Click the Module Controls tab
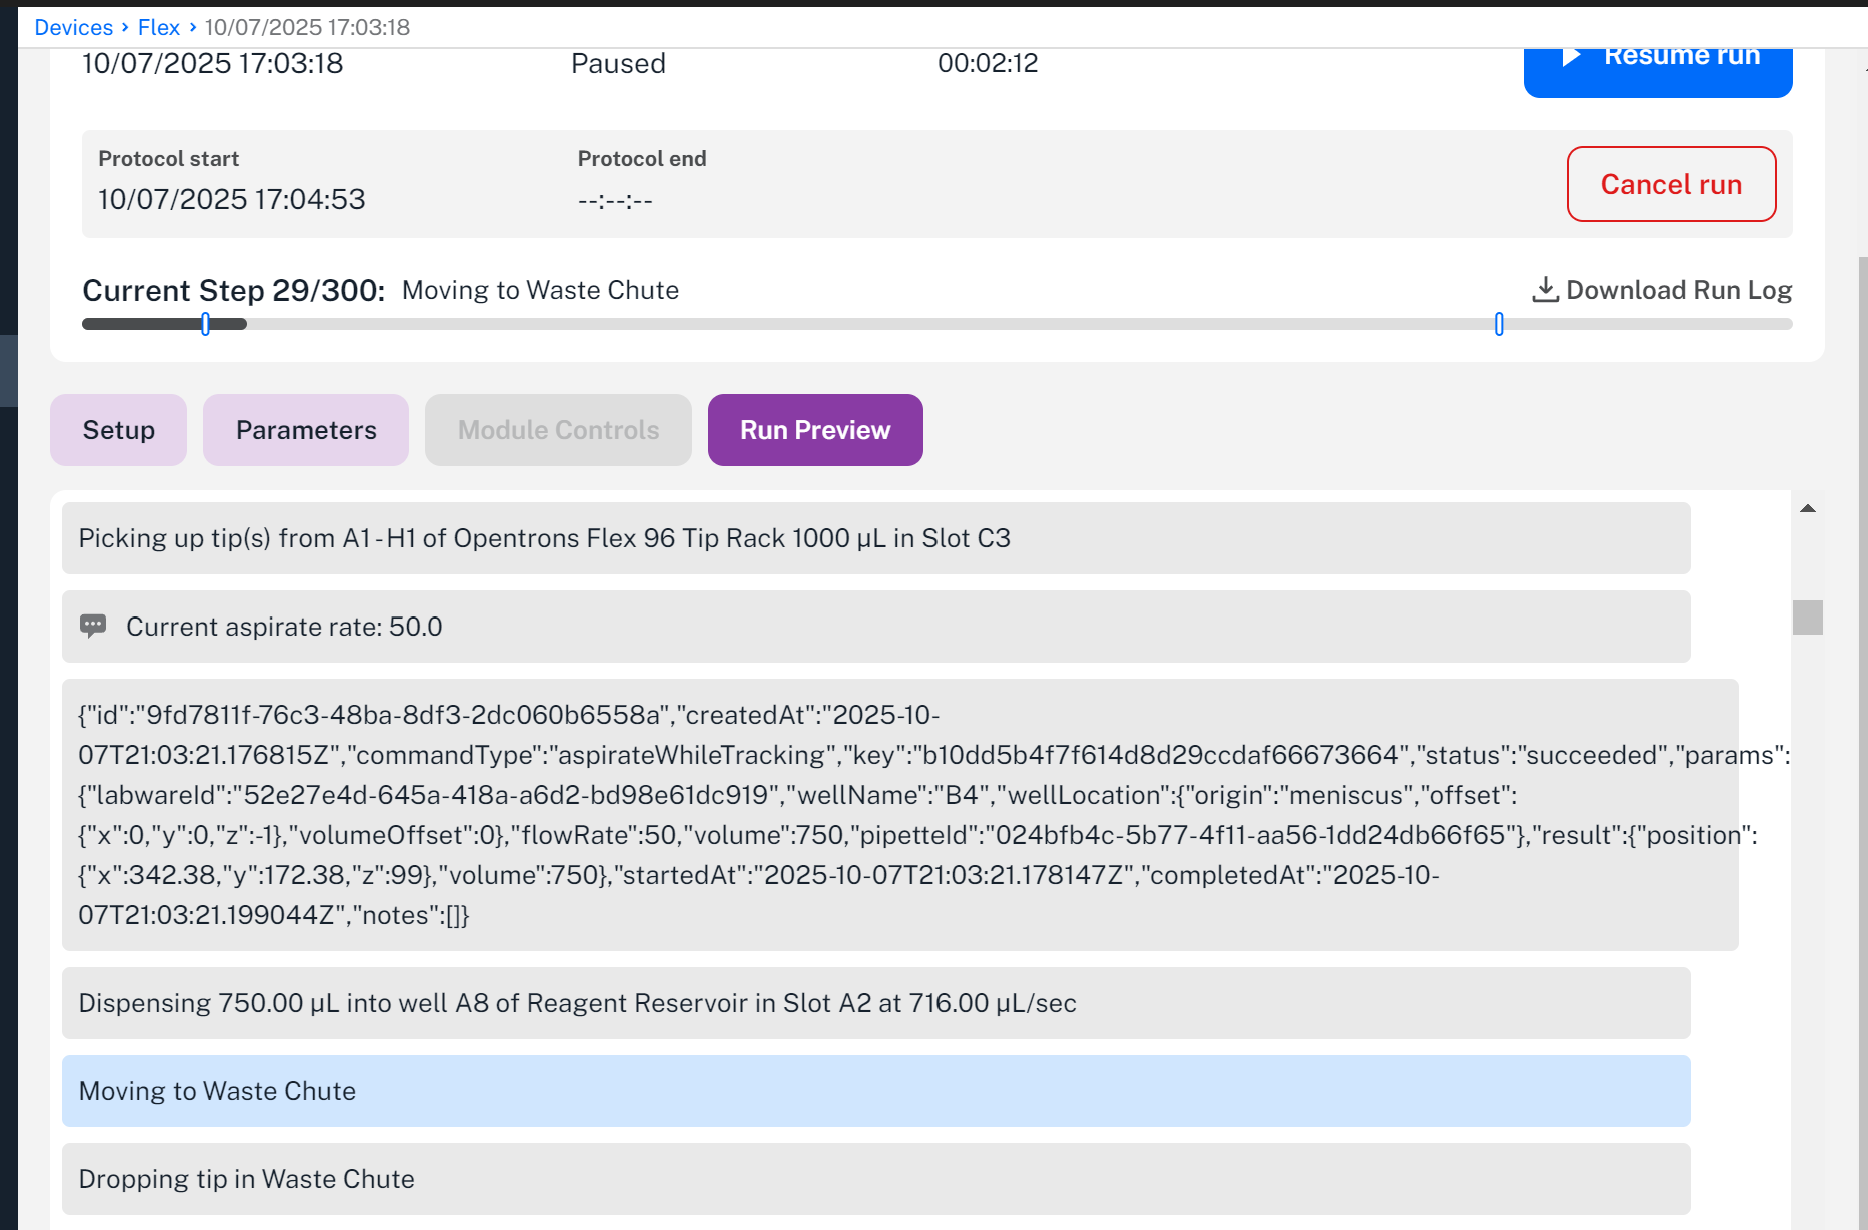Screen dimensions: 1868x1230 click(558, 430)
